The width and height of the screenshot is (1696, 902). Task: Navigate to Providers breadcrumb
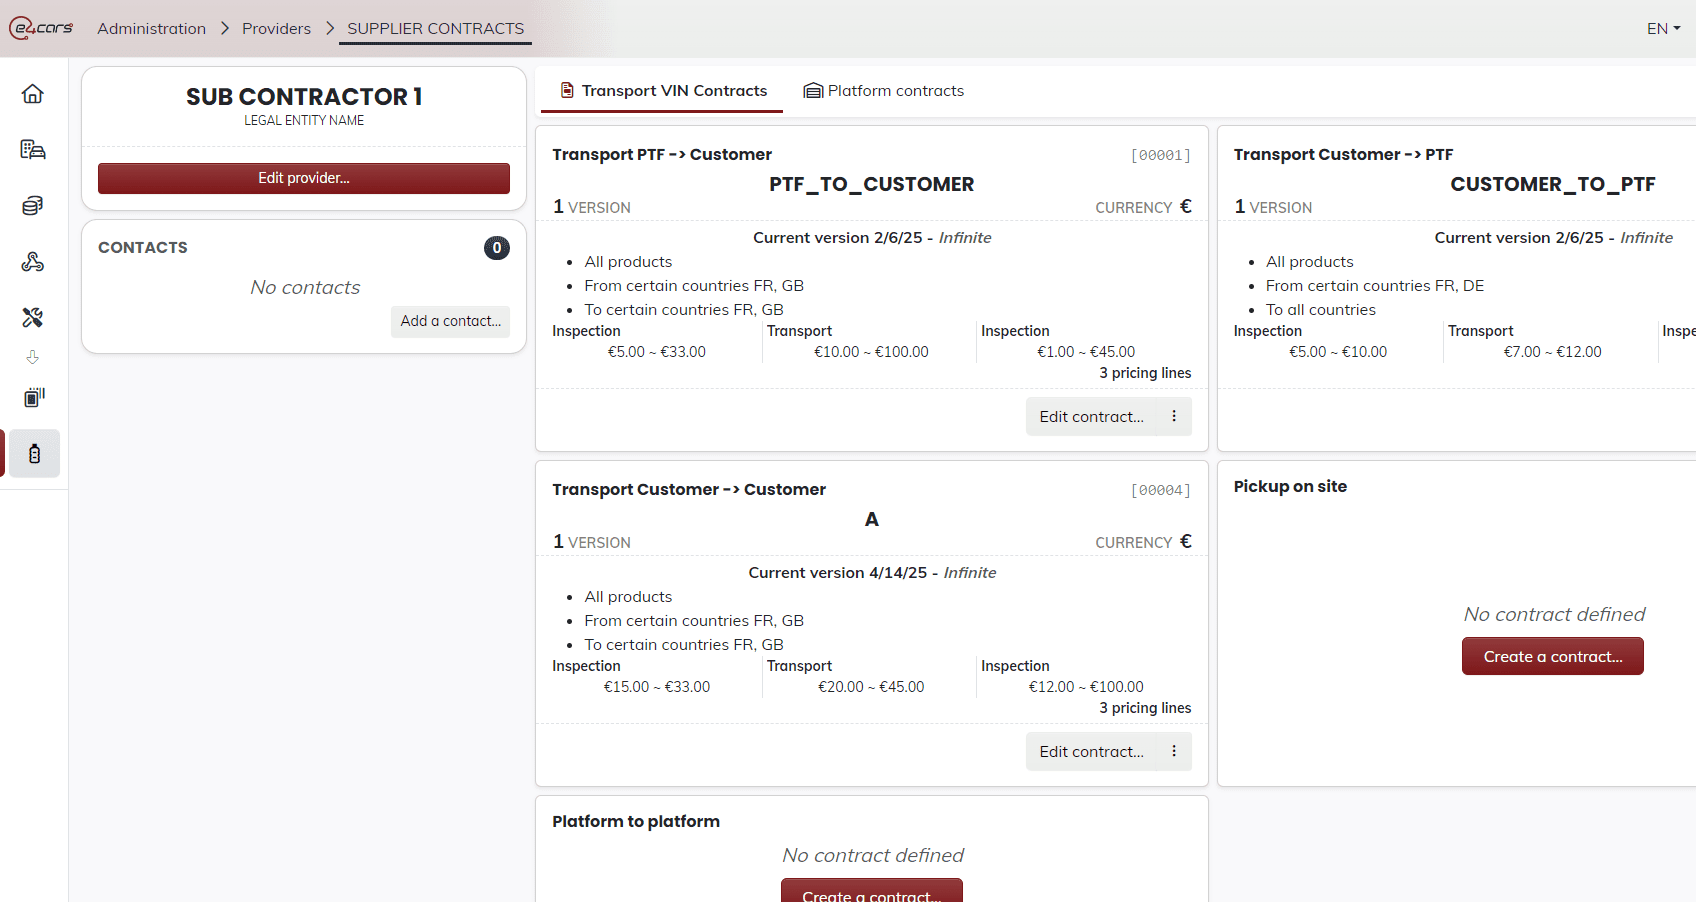tap(276, 28)
